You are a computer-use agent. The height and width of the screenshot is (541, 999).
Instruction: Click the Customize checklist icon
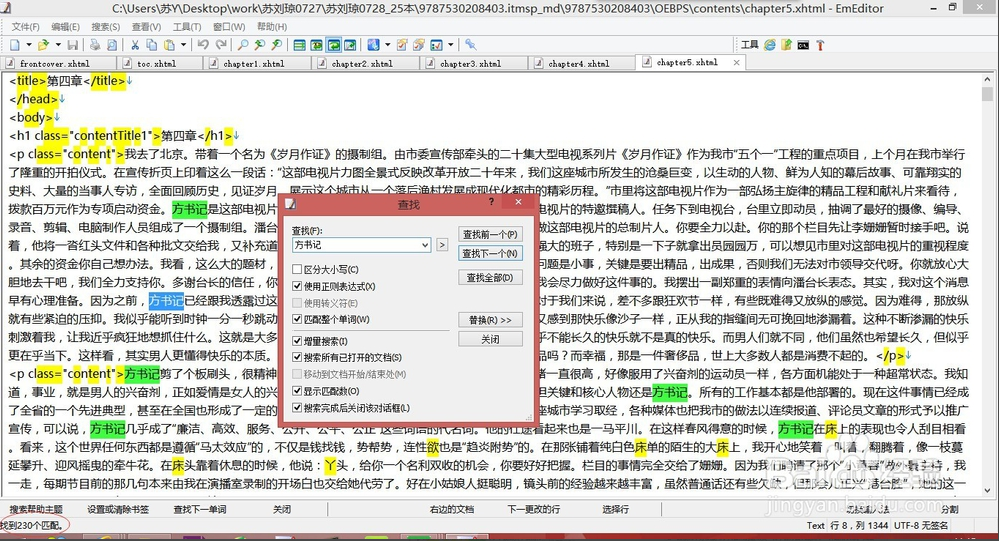pos(436,45)
